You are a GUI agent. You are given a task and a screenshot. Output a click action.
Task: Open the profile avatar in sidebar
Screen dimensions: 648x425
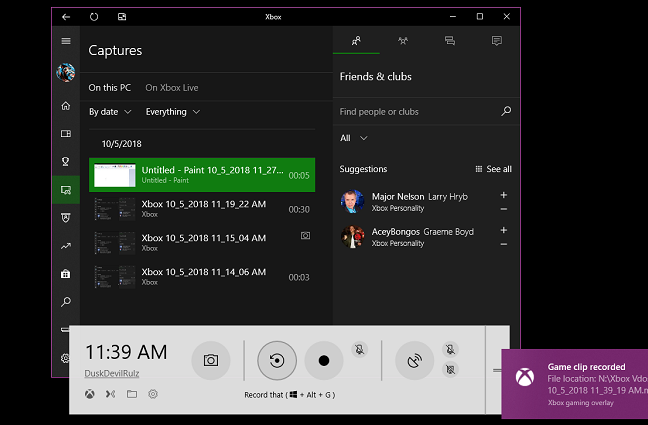coord(66,73)
